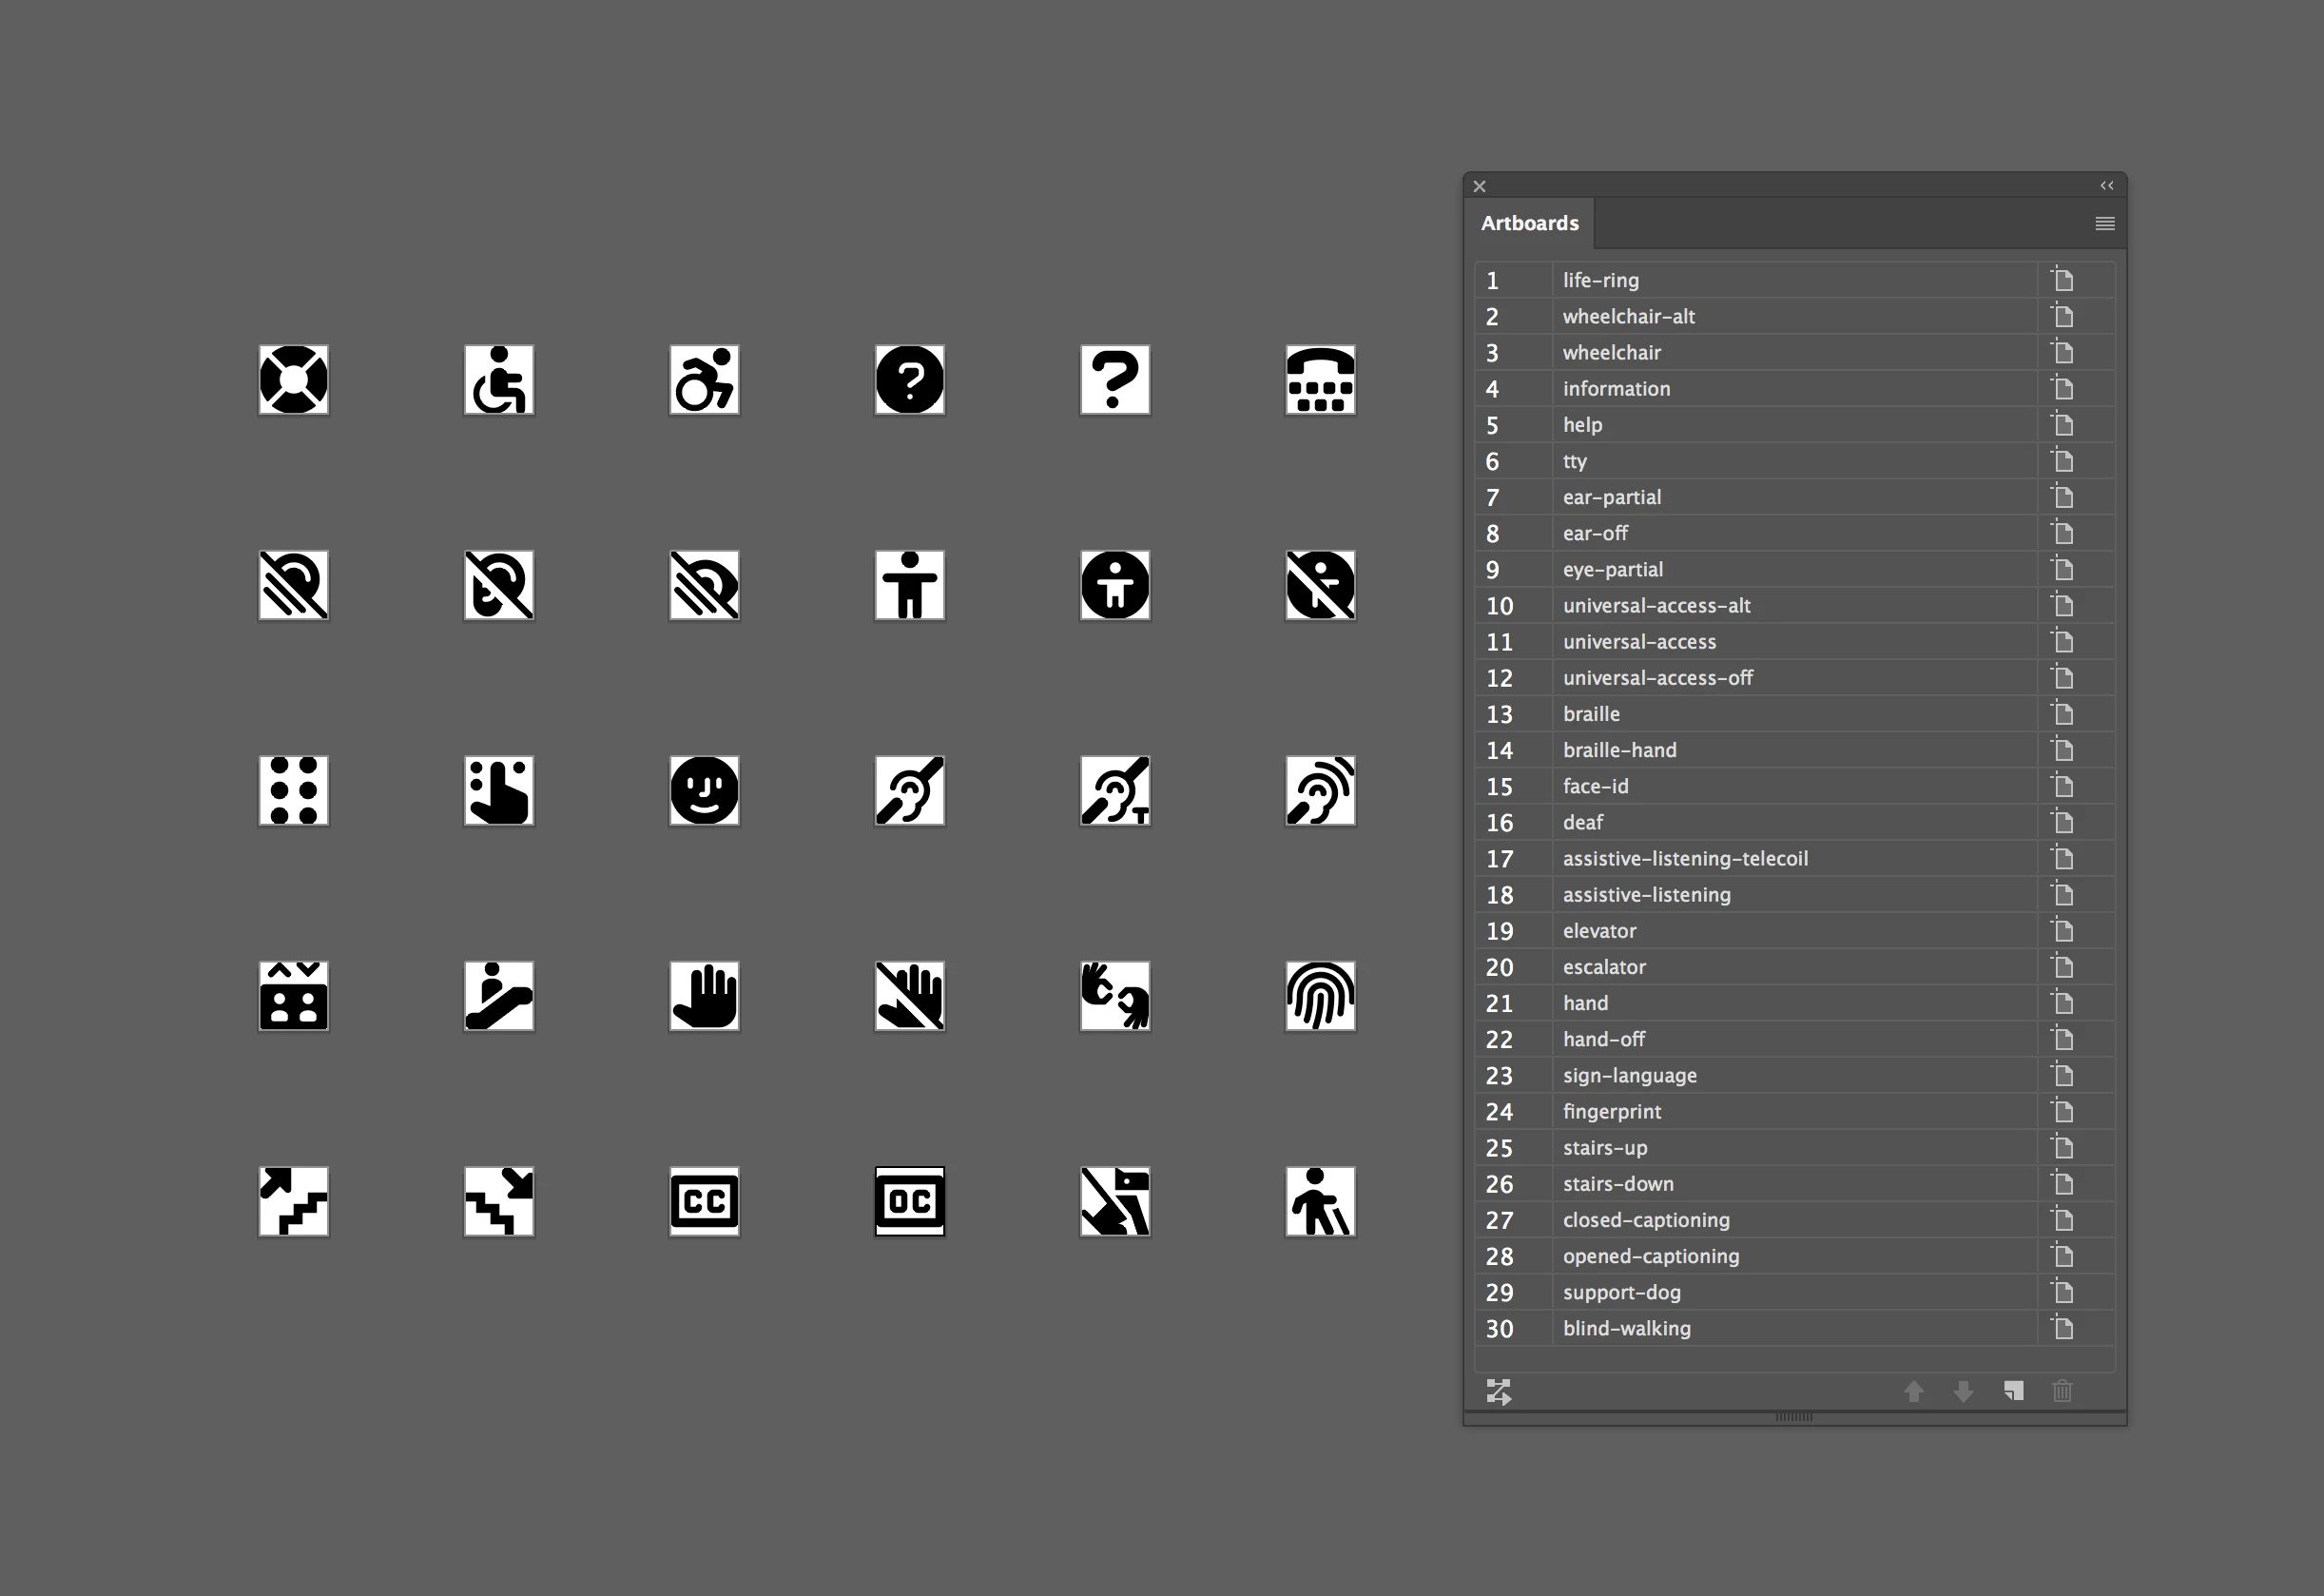The width and height of the screenshot is (2324, 1596).
Task: Collapse the panel with double-chevron icon
Action: click(x=2106, y=186)
